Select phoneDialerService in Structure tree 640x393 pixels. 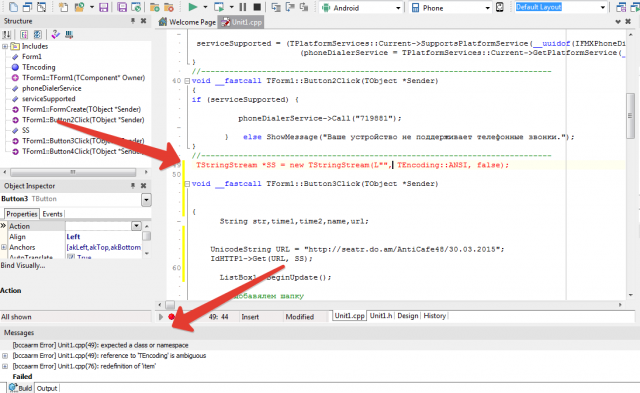(x=51, y=88)
